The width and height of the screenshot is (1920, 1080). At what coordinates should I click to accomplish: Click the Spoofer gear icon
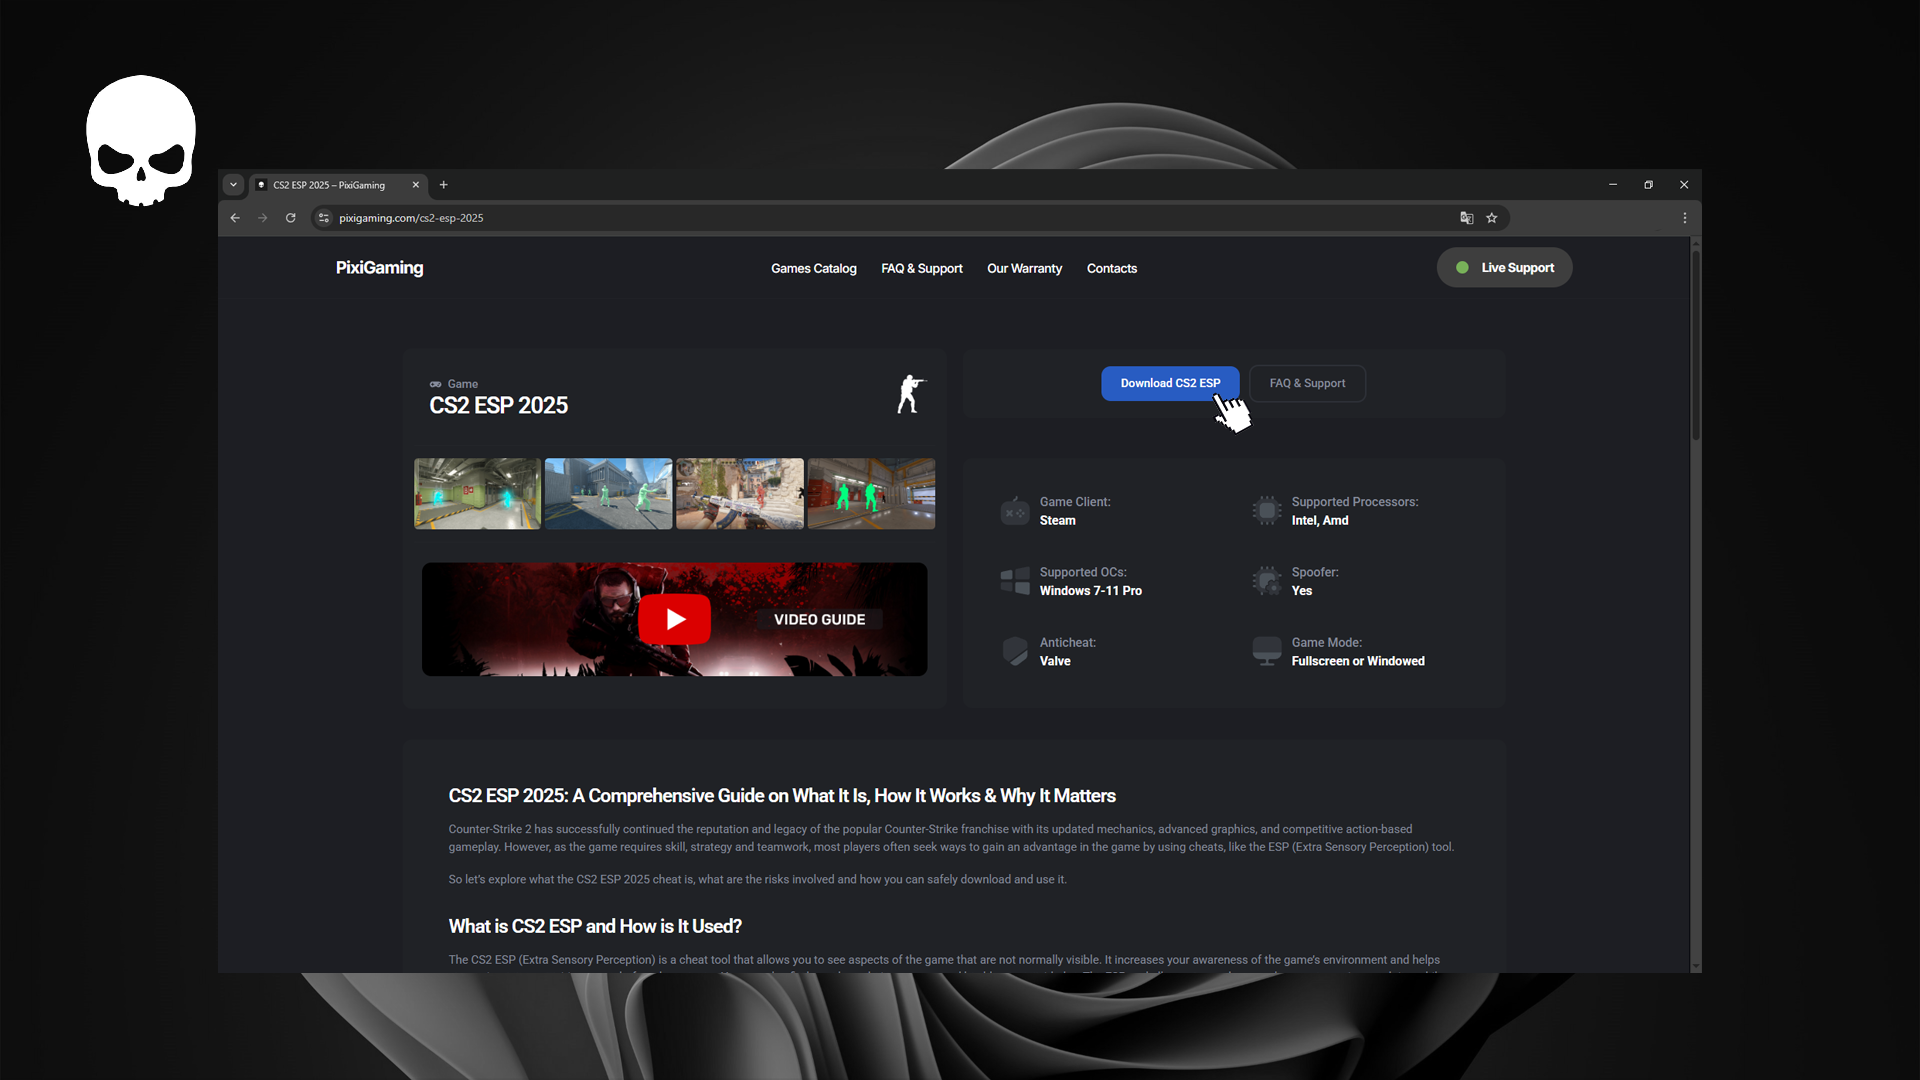1266,581
